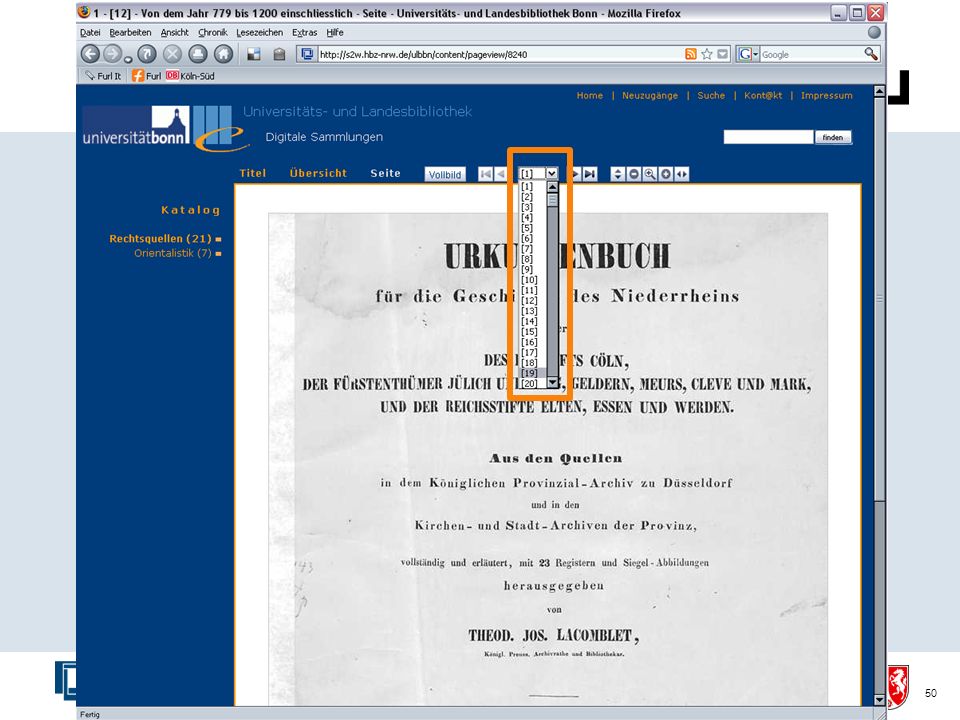Open search engine selector dropdown

[x=748, y=54]
